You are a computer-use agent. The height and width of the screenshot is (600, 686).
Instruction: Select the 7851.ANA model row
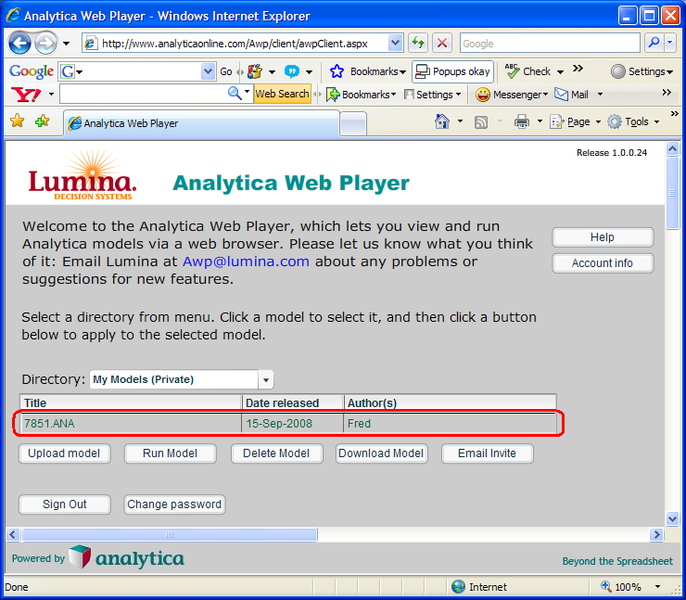point(288,423)
